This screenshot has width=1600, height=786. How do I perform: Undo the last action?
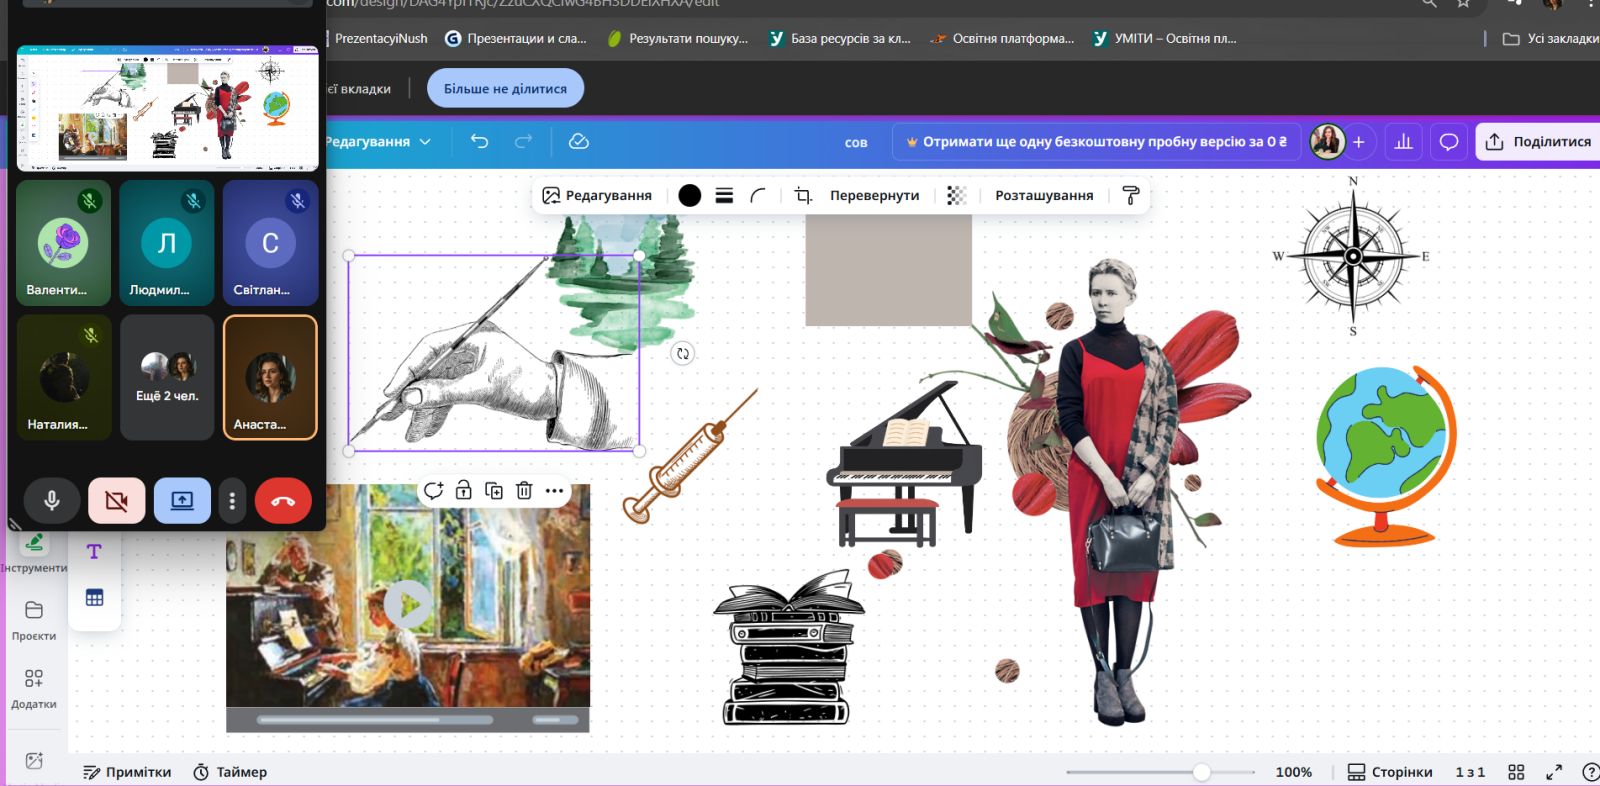point(479,141)
